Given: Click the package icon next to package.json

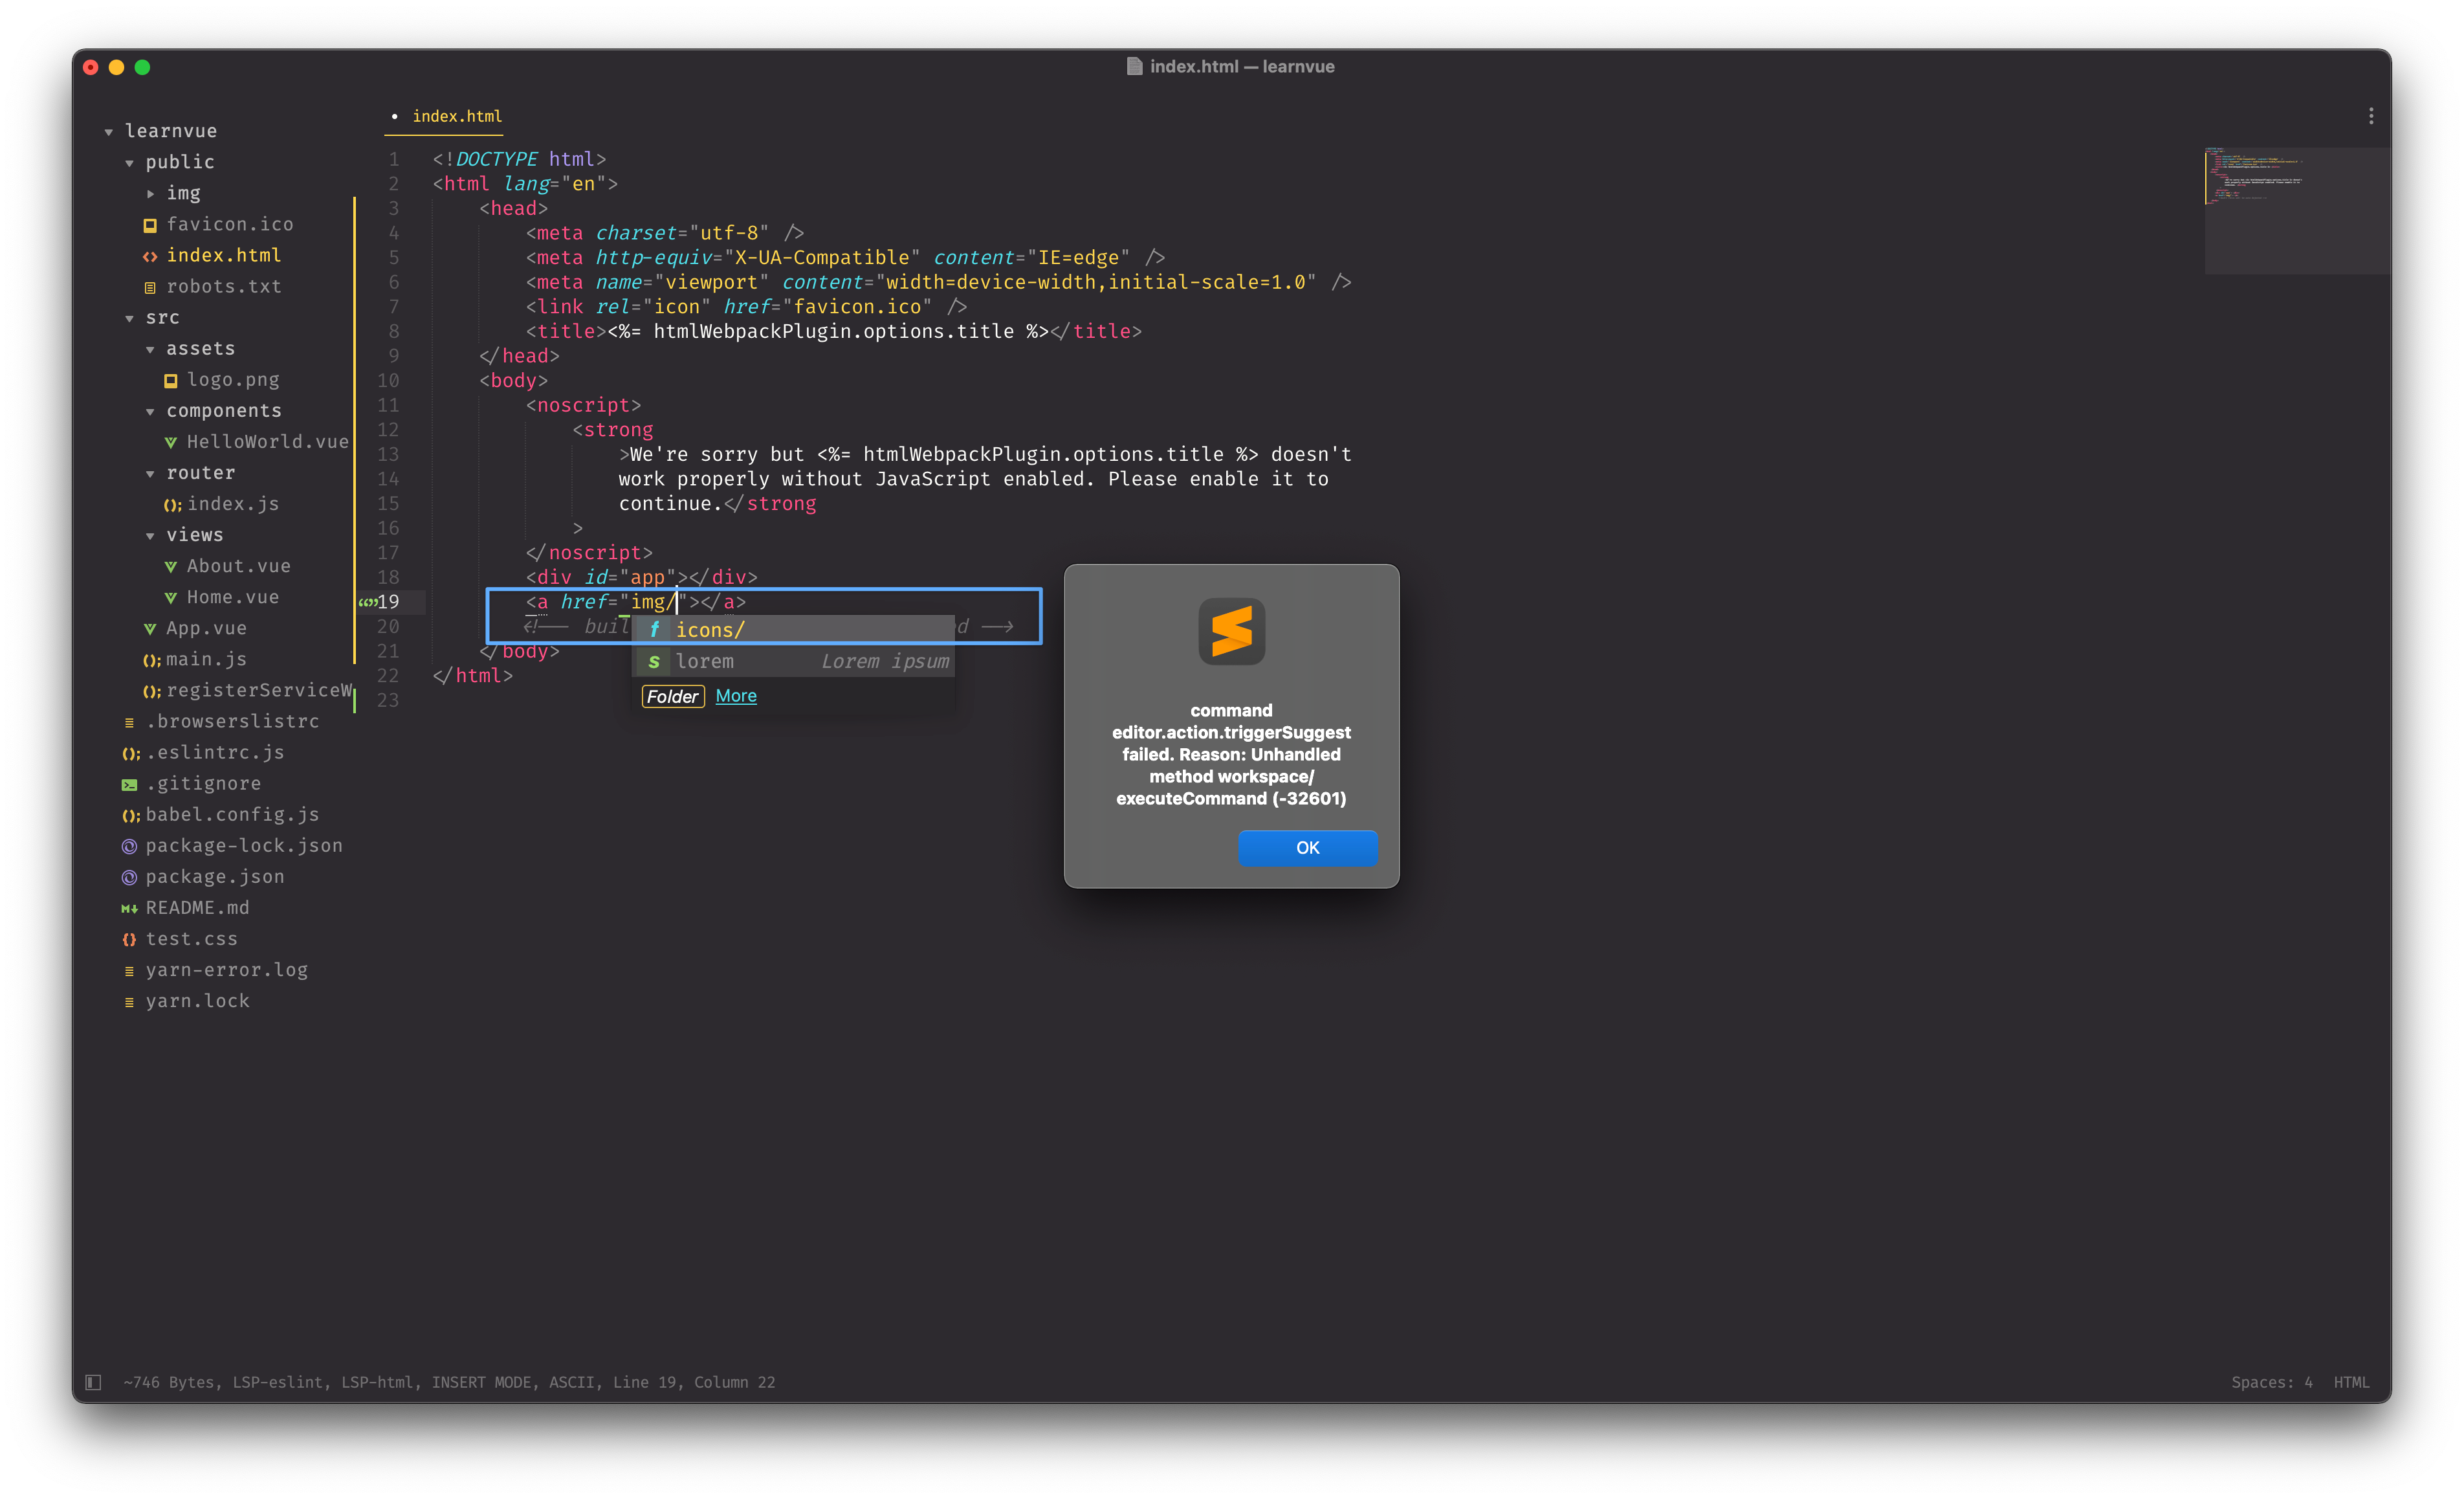Looking at the screenshot, I should [x=129, y=877].
